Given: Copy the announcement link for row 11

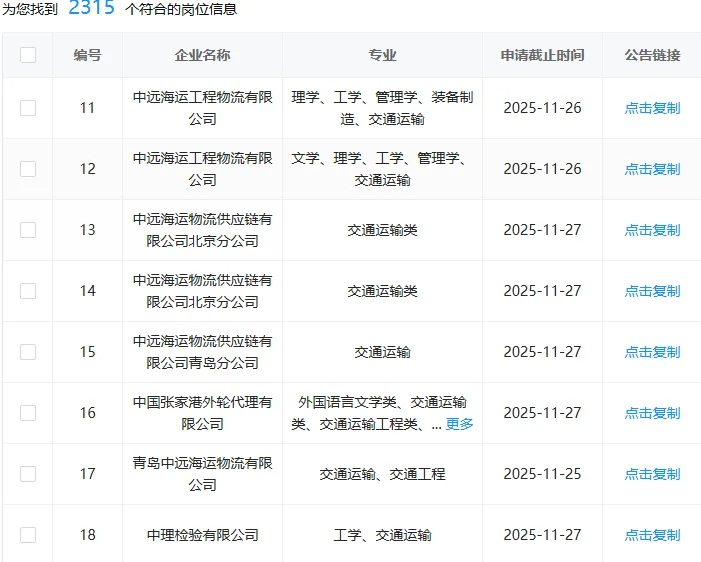Looking at the screenshot, I should (x=652, y=108).
